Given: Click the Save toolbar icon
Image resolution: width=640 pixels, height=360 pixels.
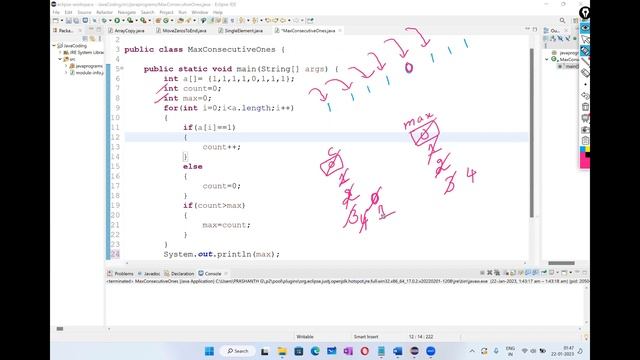Looking at the screenshot, I should click(x=68, y=20).
